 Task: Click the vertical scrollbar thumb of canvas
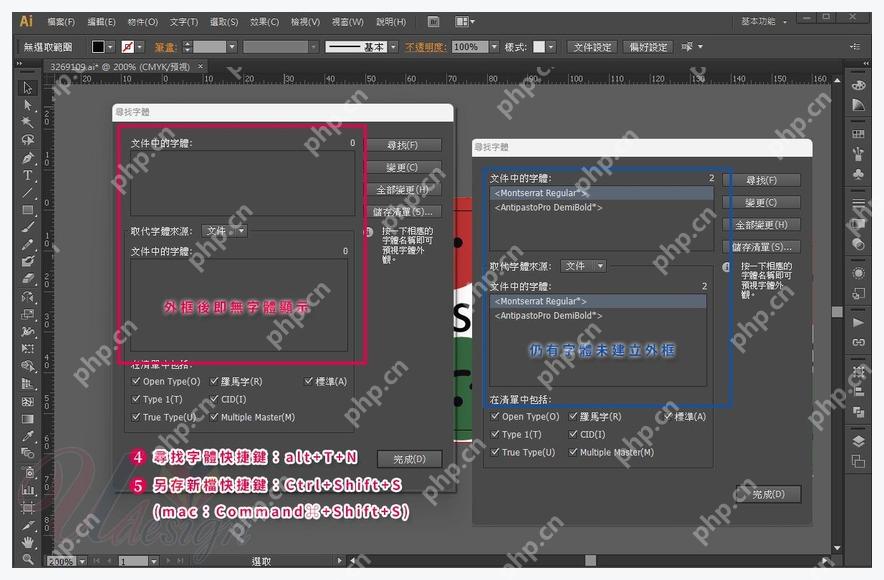click(837, 312)
